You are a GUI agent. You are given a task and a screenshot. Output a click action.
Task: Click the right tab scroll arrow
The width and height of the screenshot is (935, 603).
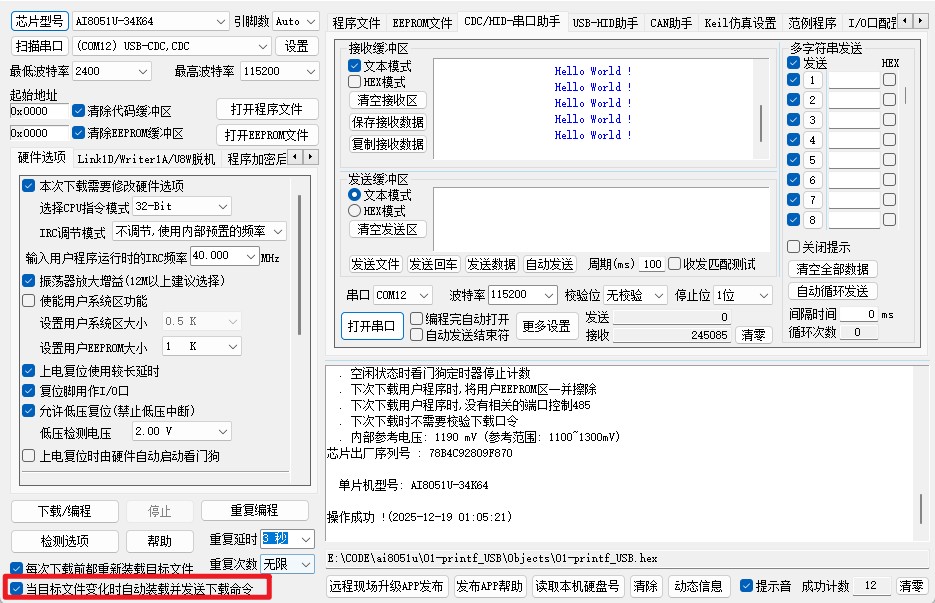pyautogui.click(x=921, y=21)
